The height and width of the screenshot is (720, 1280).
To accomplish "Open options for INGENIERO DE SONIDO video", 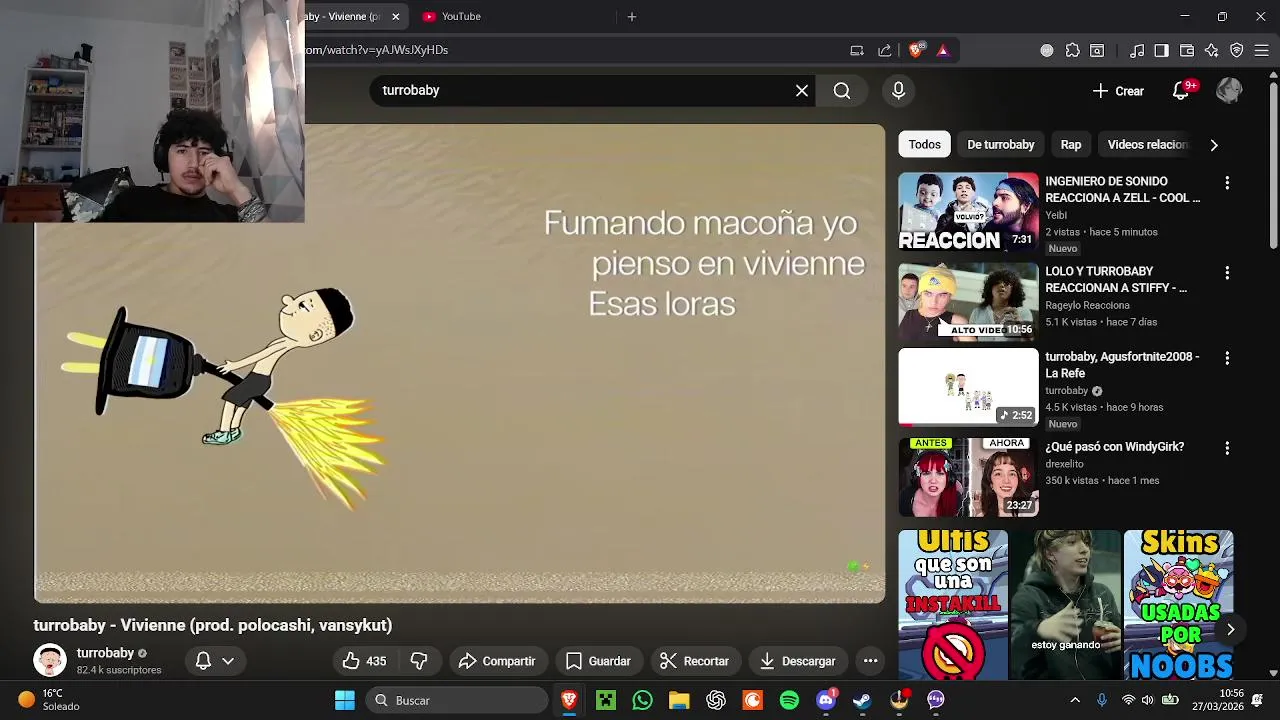I will coord(1227,183).
